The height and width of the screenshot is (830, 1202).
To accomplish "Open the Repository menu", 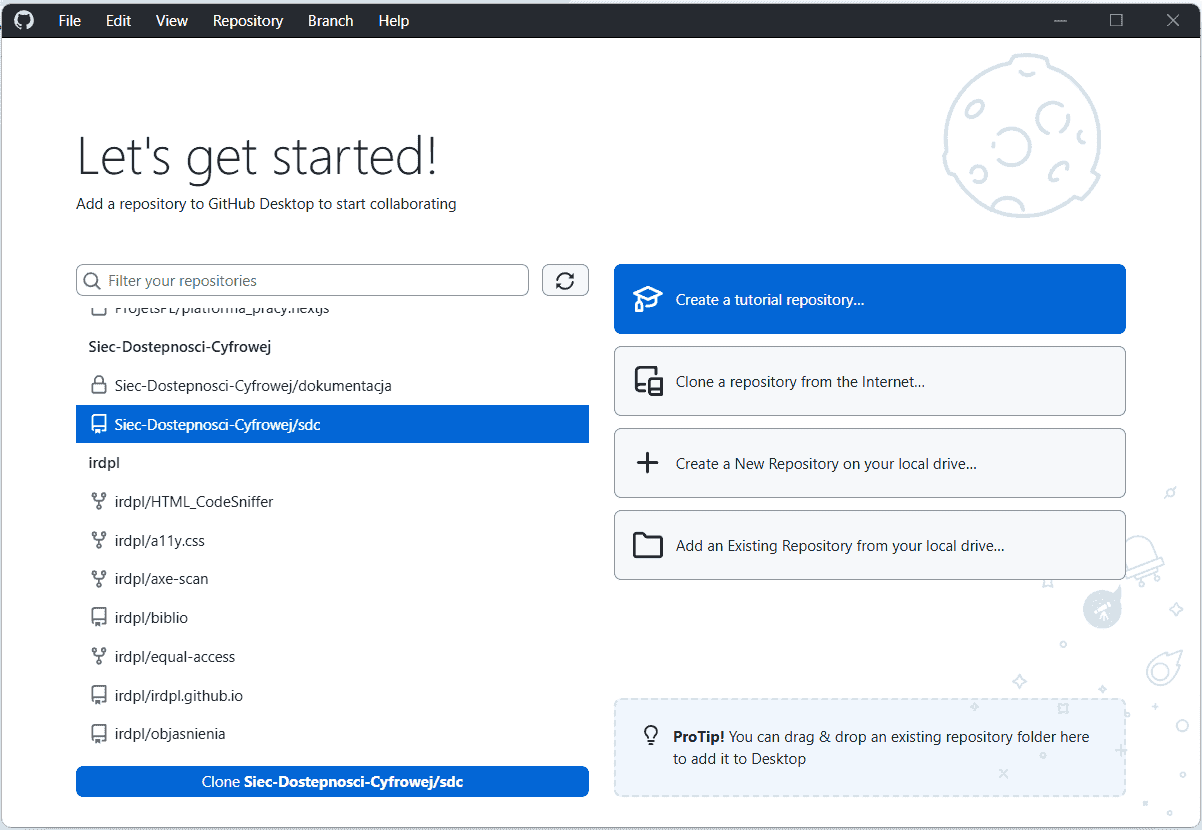I will [x=248, y=21].
